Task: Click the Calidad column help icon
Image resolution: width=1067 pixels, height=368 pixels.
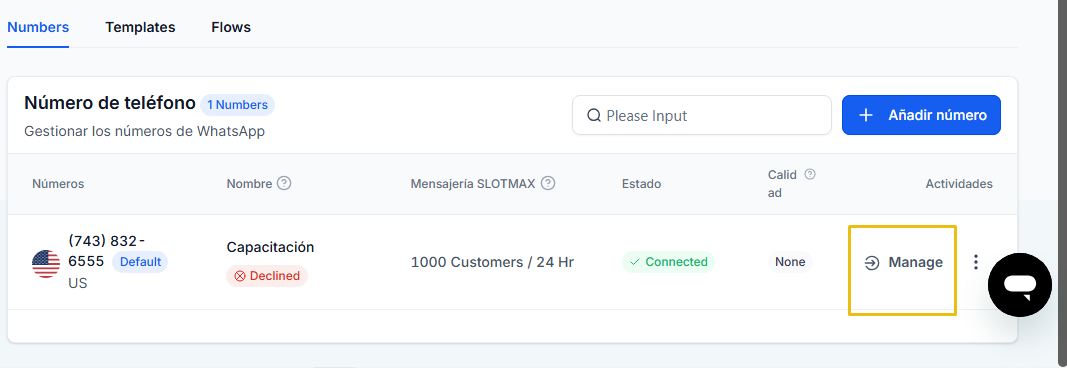Action: tap(810, 174)
